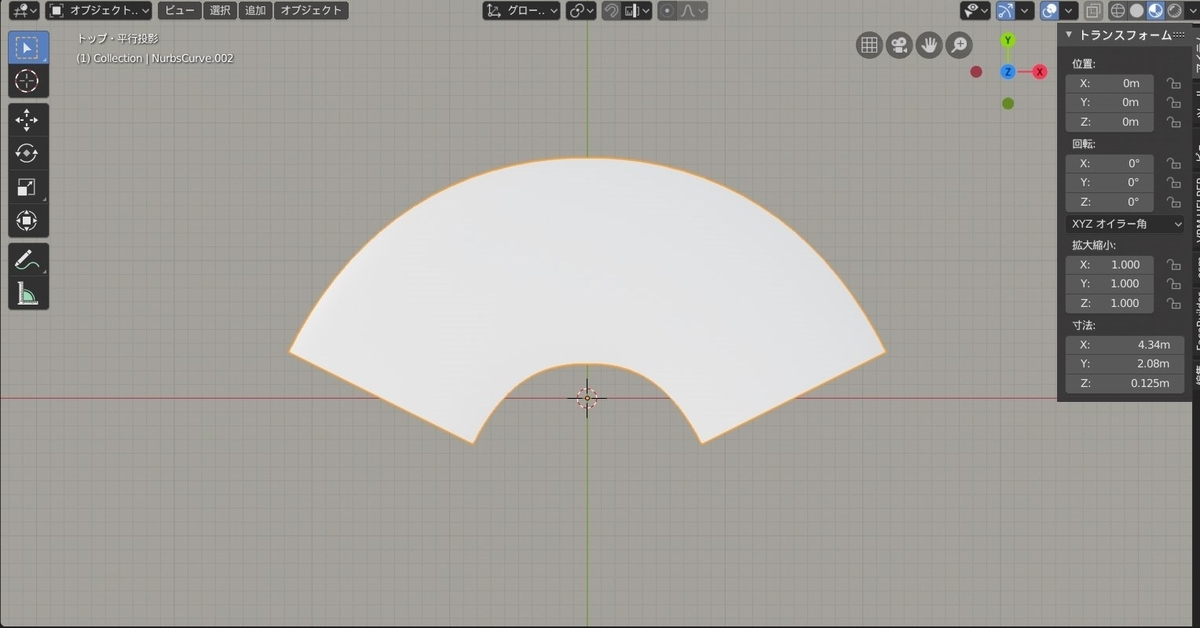This screenshot has height=628, width=1200.
Task: Open the 追加 menu
Action: (255, 11)
